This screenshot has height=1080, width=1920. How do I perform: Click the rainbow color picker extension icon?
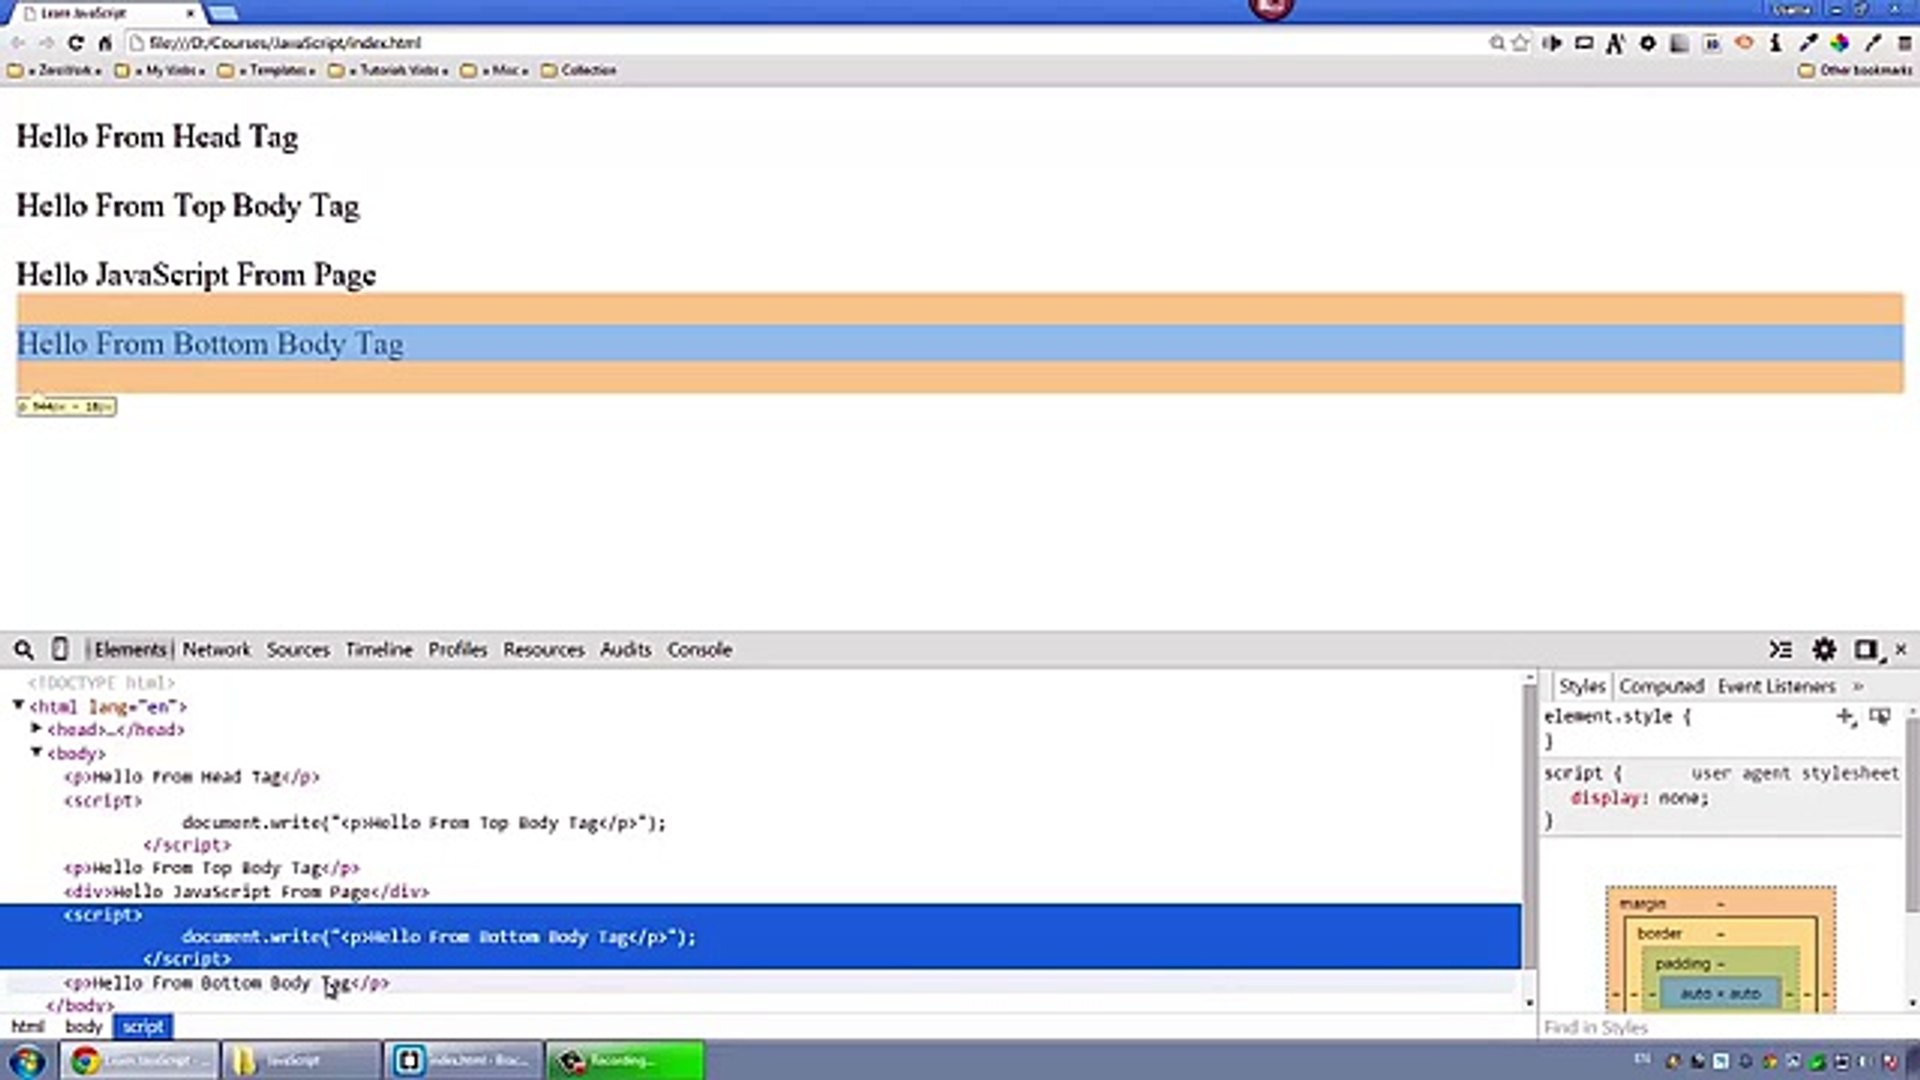(x=1839, y=43)
